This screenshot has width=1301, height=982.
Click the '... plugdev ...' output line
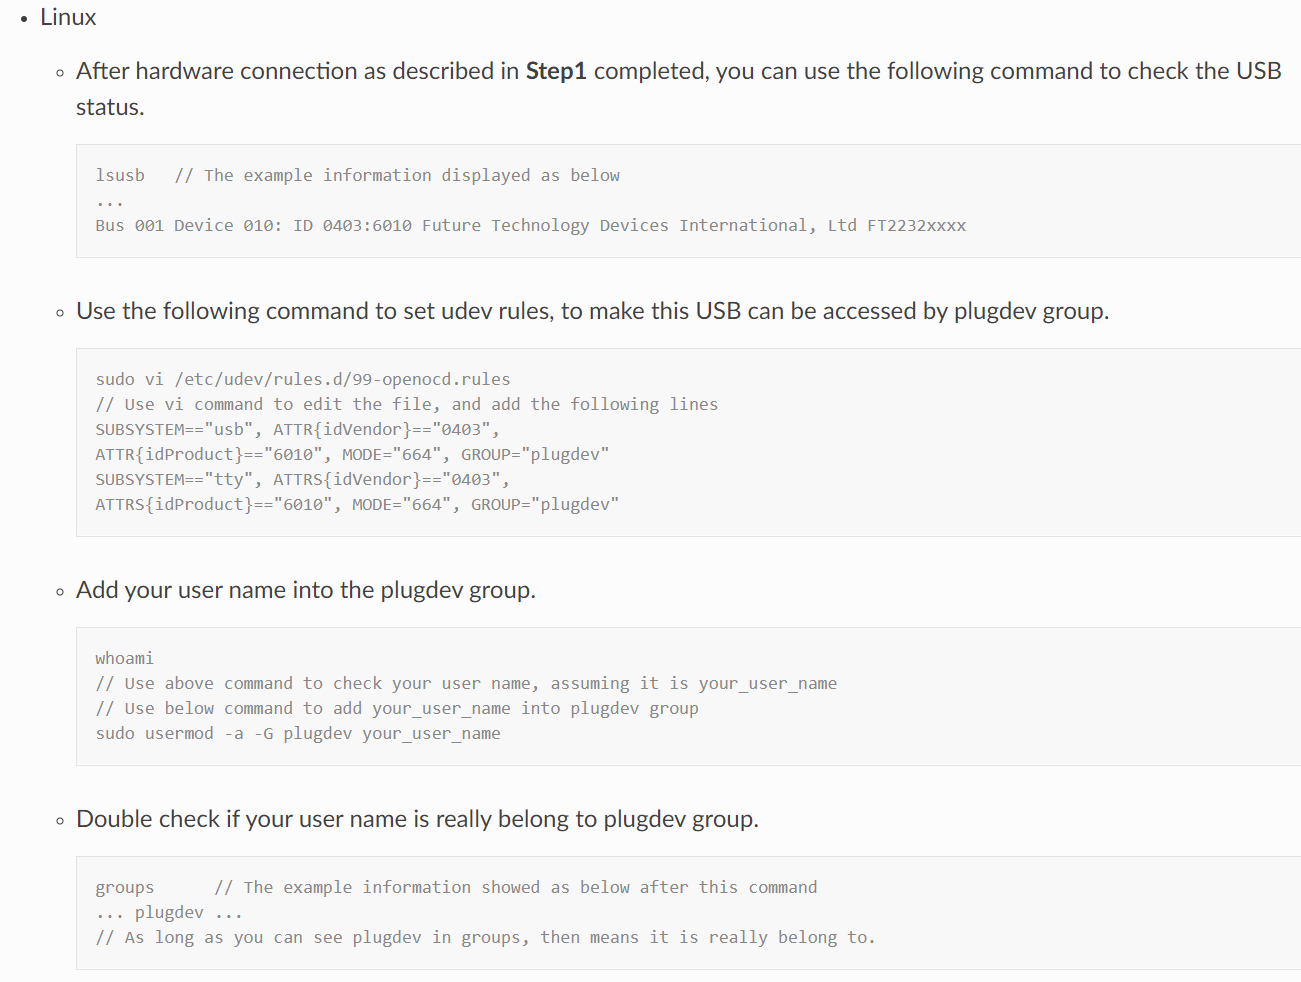[169, 912]
